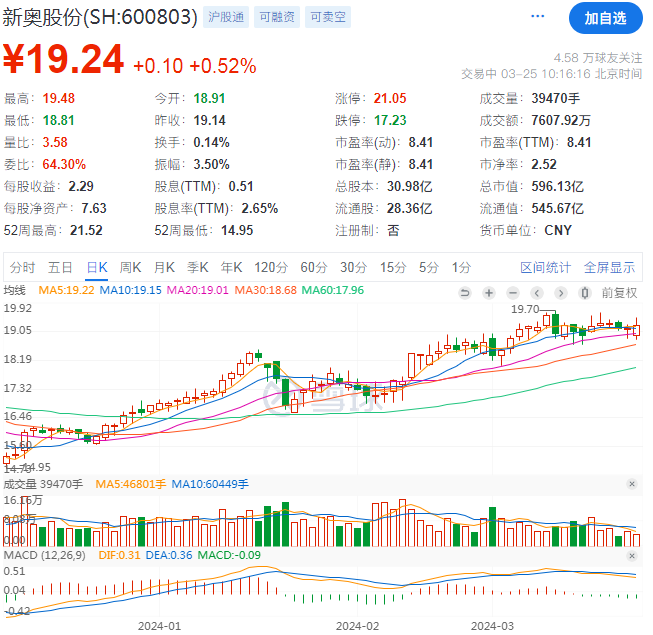The width and height of the screenshot is (653, 635).
Task: Switch to the 60分 interval tab
Action: pos(314,267)
